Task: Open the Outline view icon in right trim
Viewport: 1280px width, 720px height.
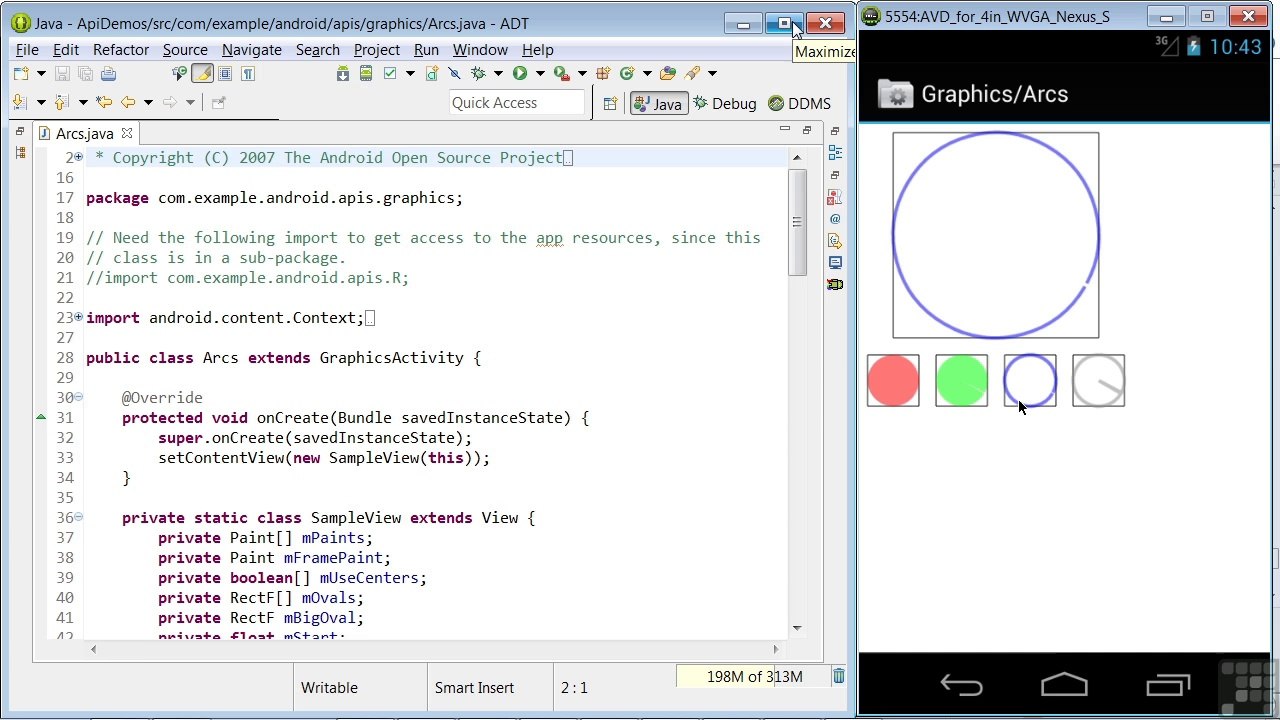Action: [835, 153]
